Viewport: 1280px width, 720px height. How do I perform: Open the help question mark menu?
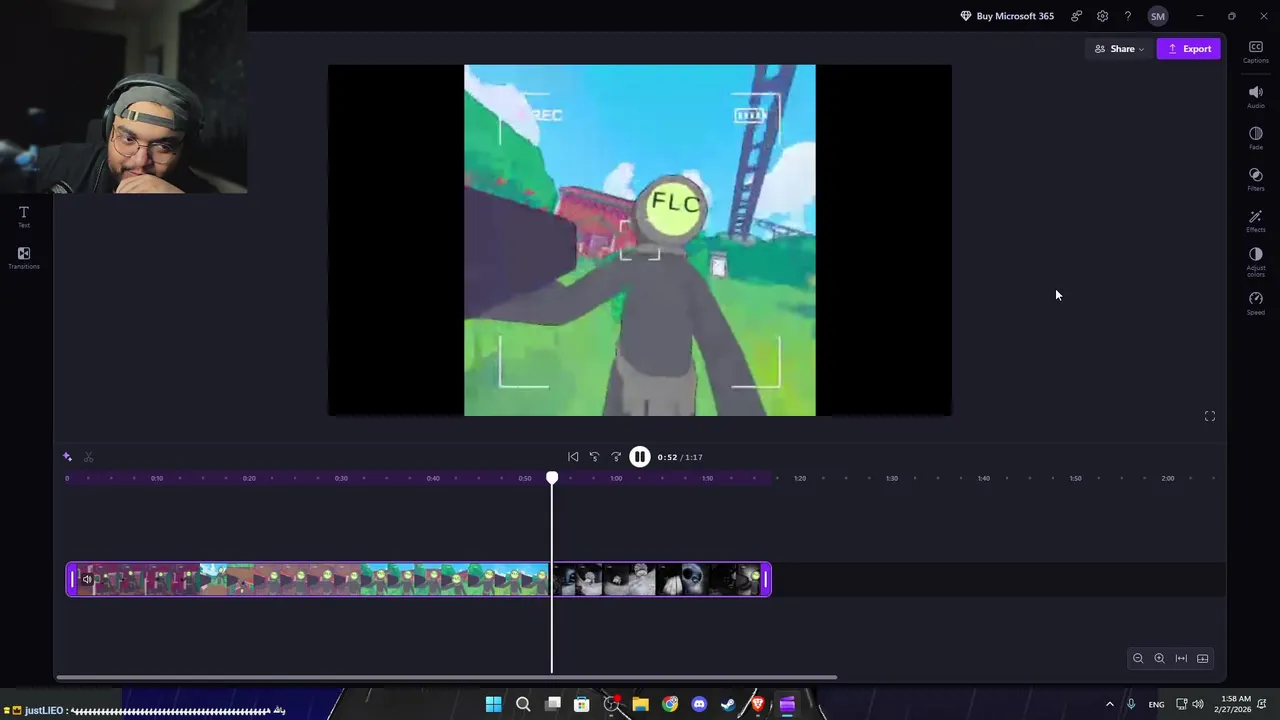click(x=1128, y=16)
